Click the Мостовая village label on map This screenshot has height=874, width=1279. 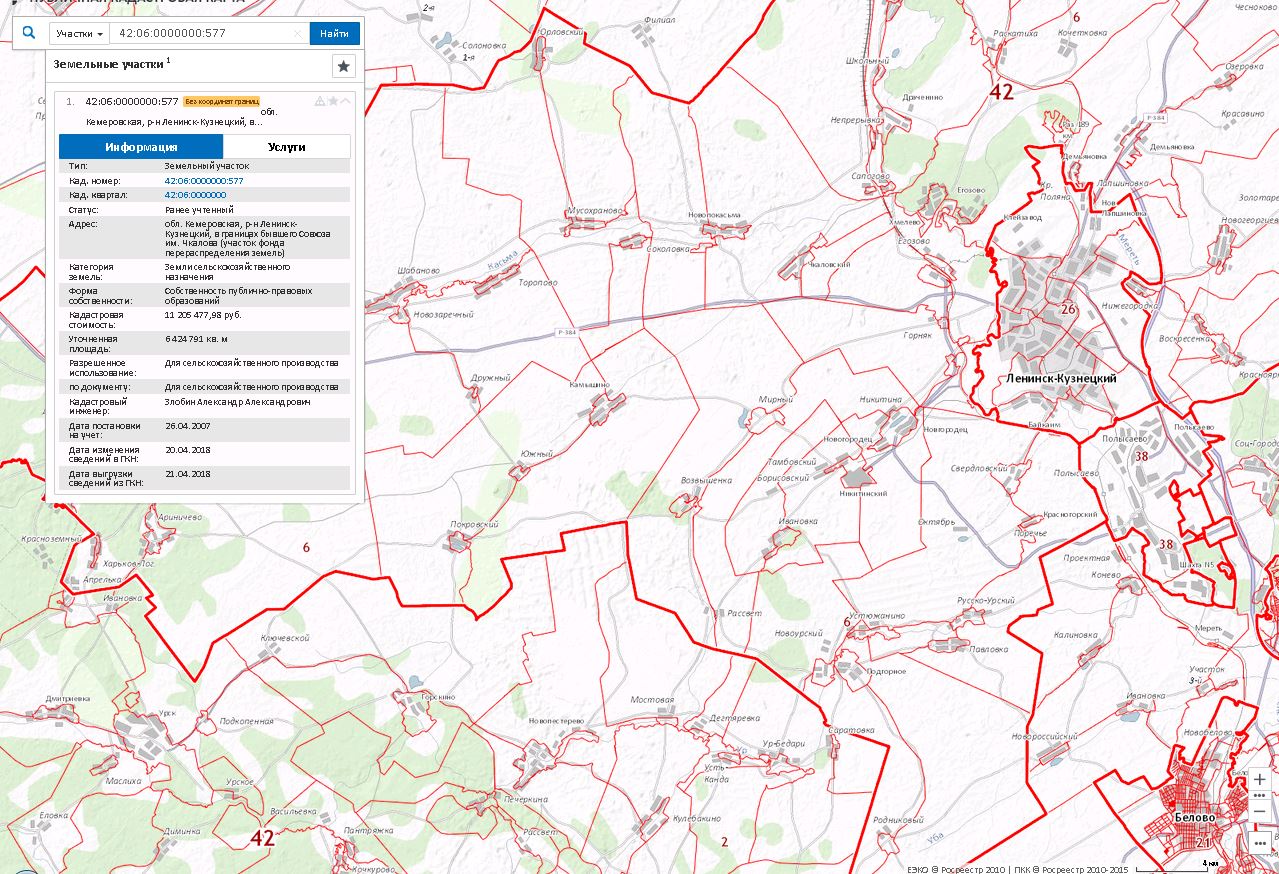[x=654, y=700]
